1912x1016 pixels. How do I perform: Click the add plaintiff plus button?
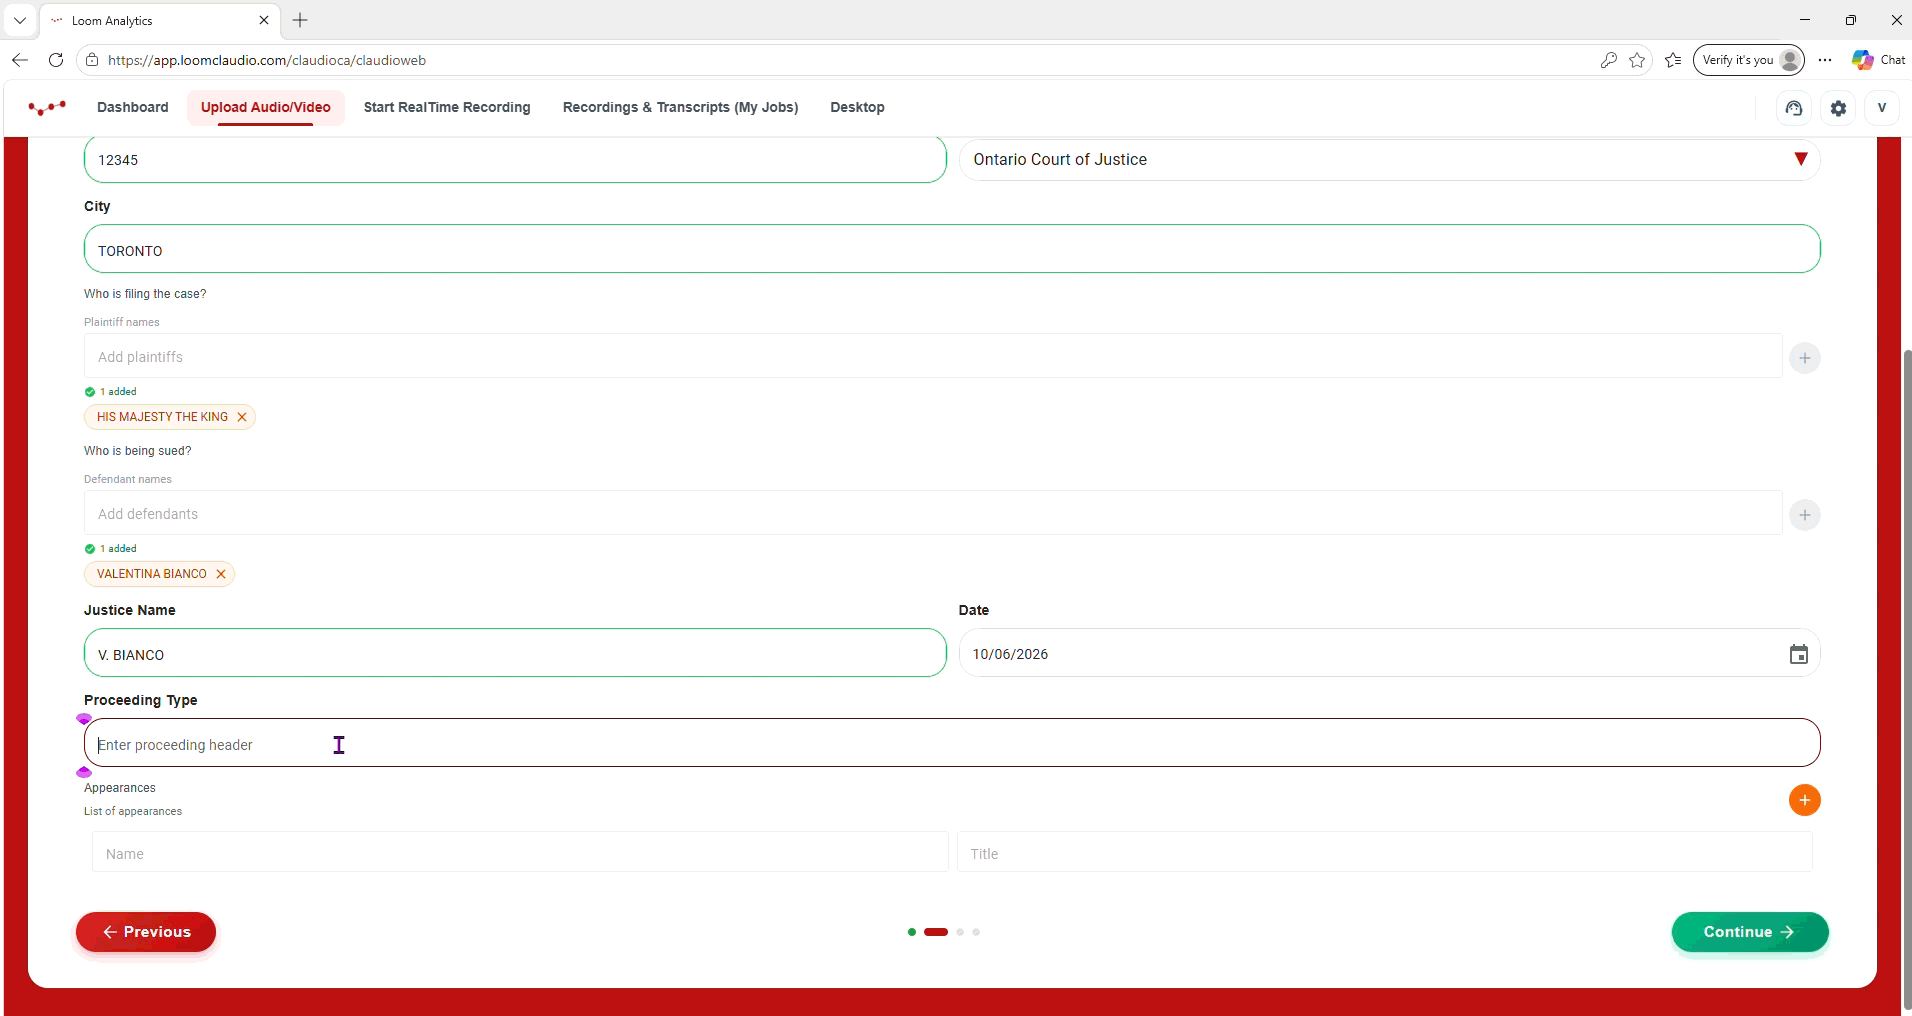1804,358
